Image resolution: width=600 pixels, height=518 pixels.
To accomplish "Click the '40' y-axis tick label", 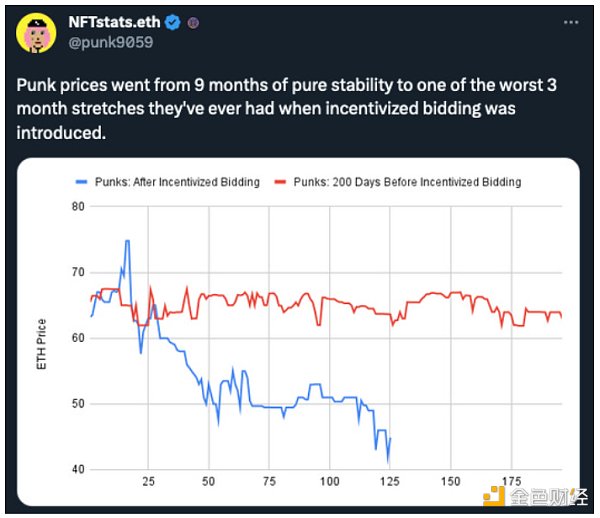I will coord(79,469).
